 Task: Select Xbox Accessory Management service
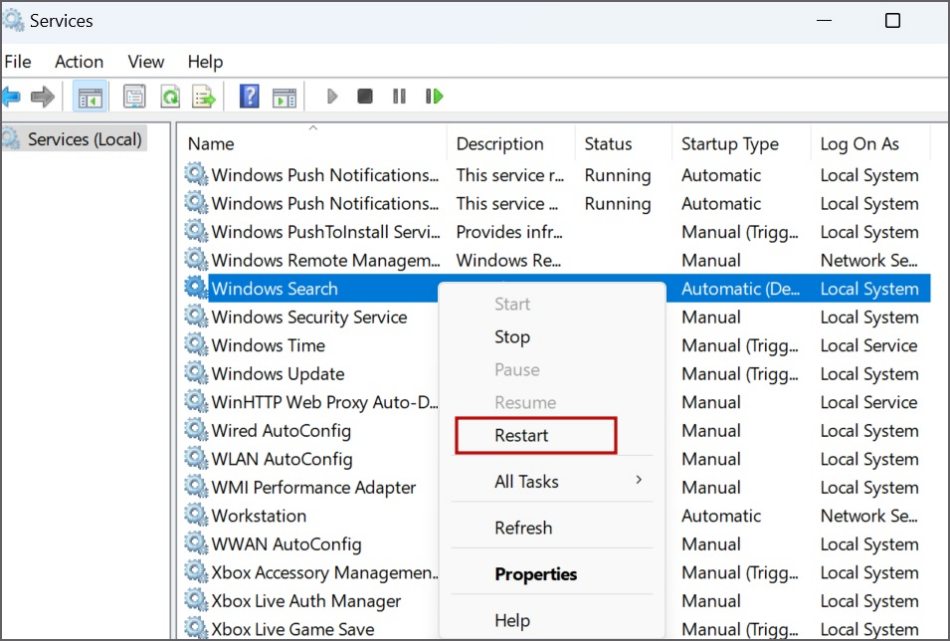325,573
